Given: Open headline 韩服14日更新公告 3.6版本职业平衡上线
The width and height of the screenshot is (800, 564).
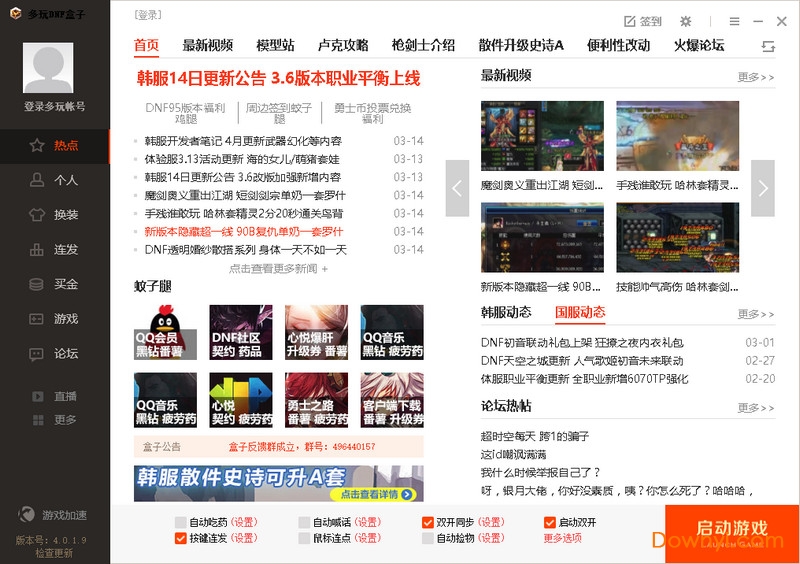Looking at the screenshot, I should (x=278, y=78).
